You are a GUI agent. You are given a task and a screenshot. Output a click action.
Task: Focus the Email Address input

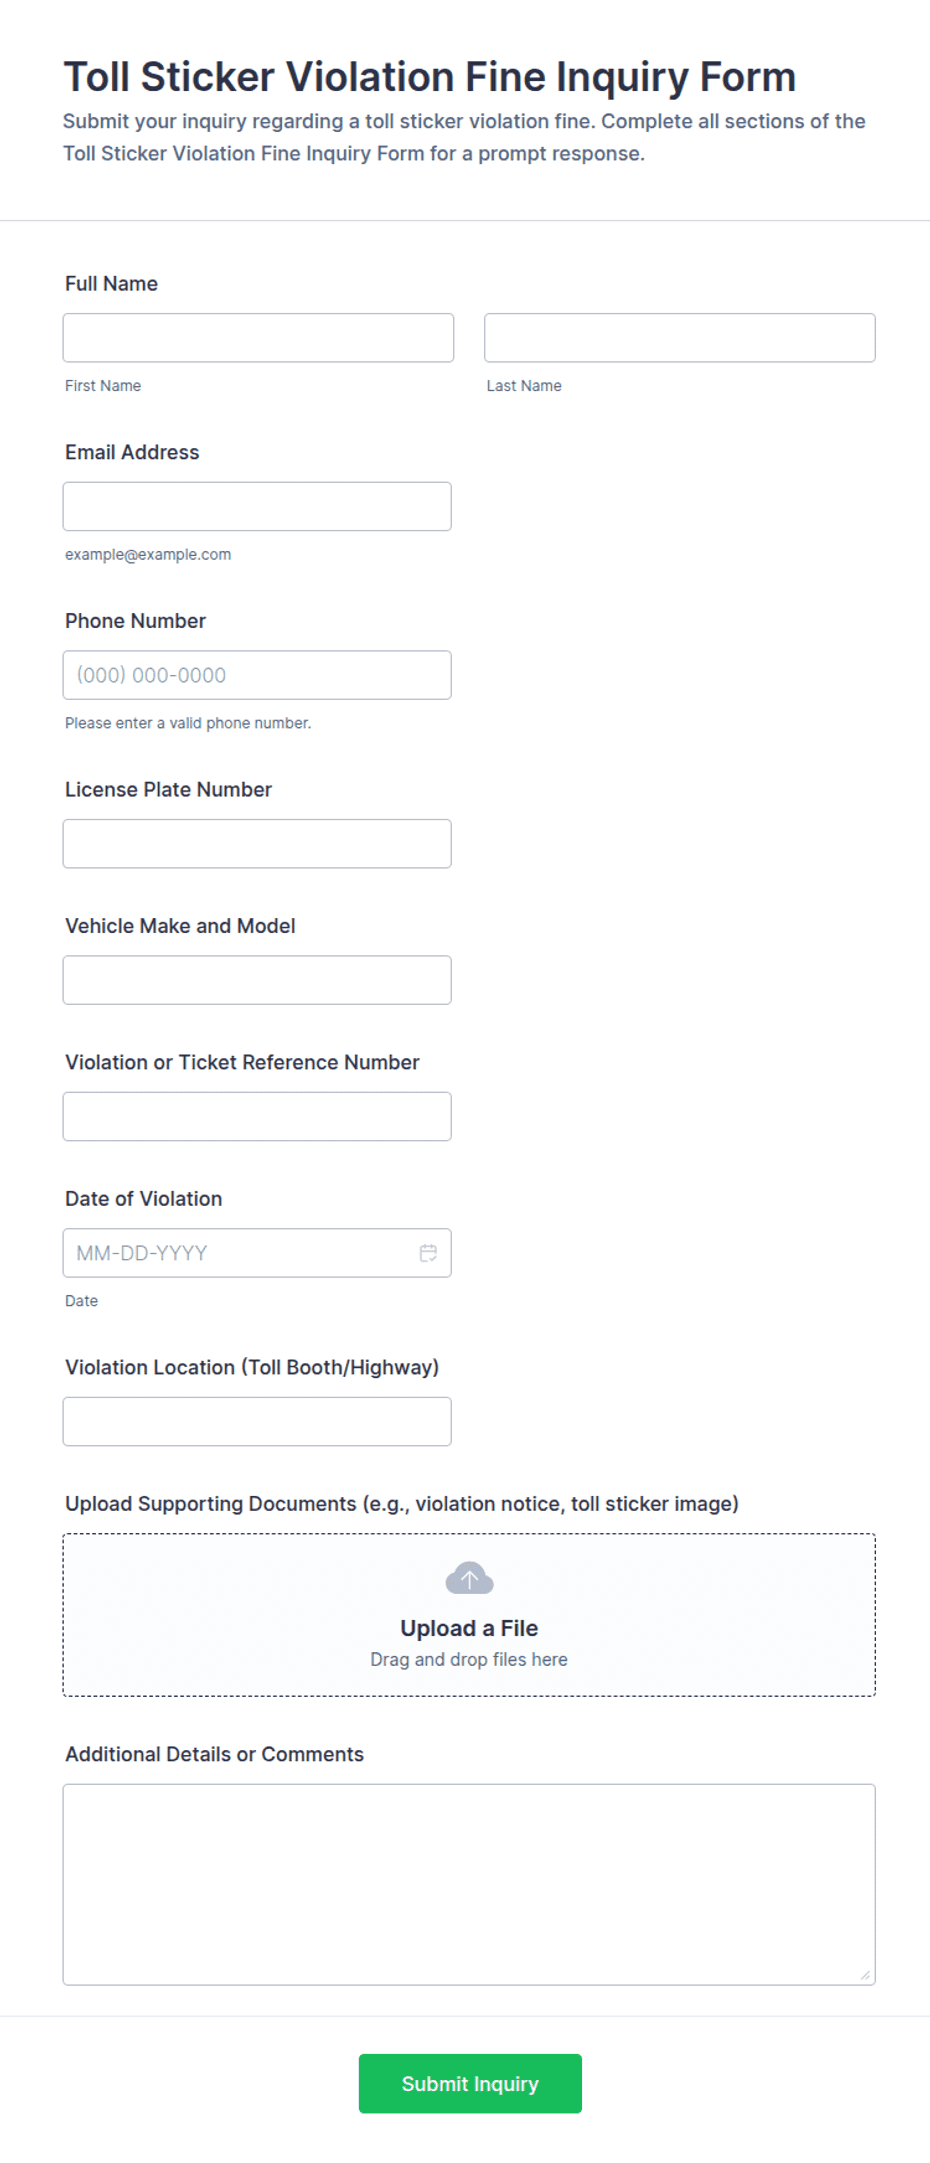pyautogui.click(x=257, y=507)
